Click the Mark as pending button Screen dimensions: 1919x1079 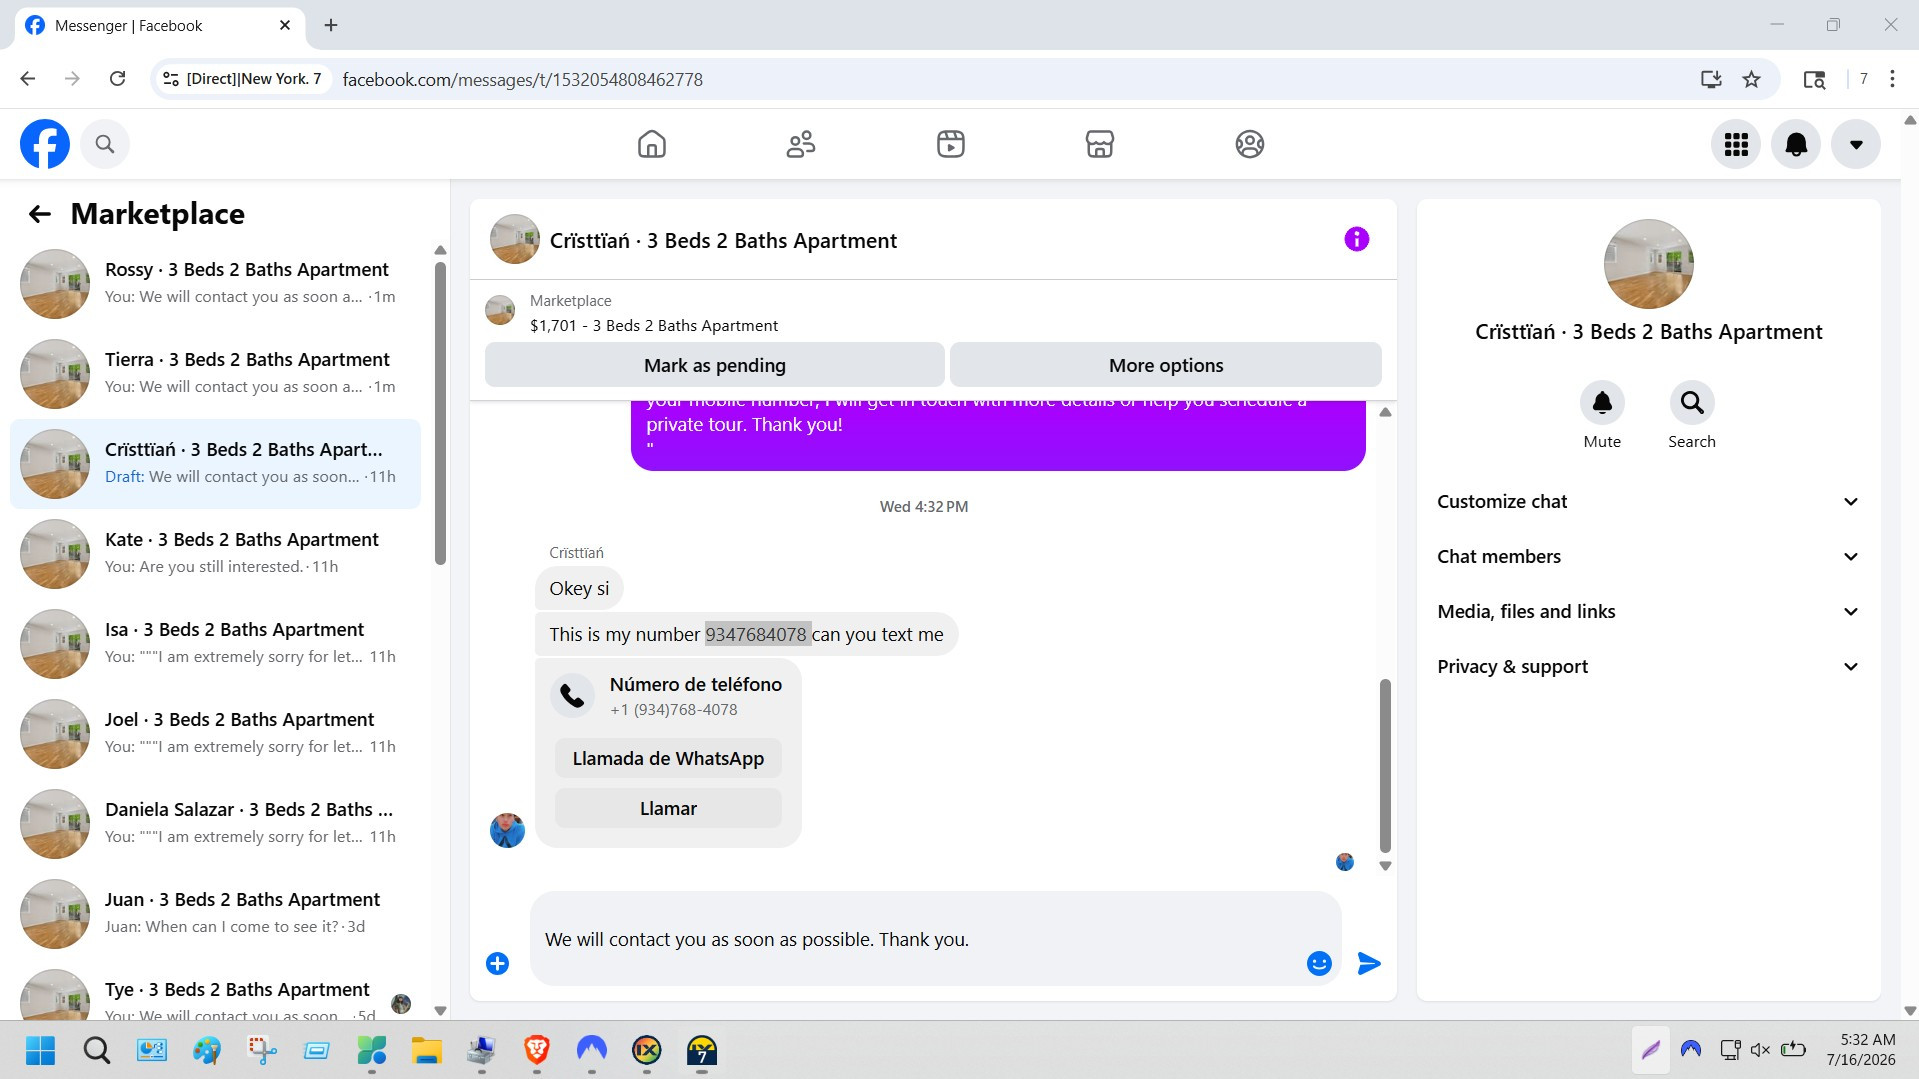(x=715, y=365)
